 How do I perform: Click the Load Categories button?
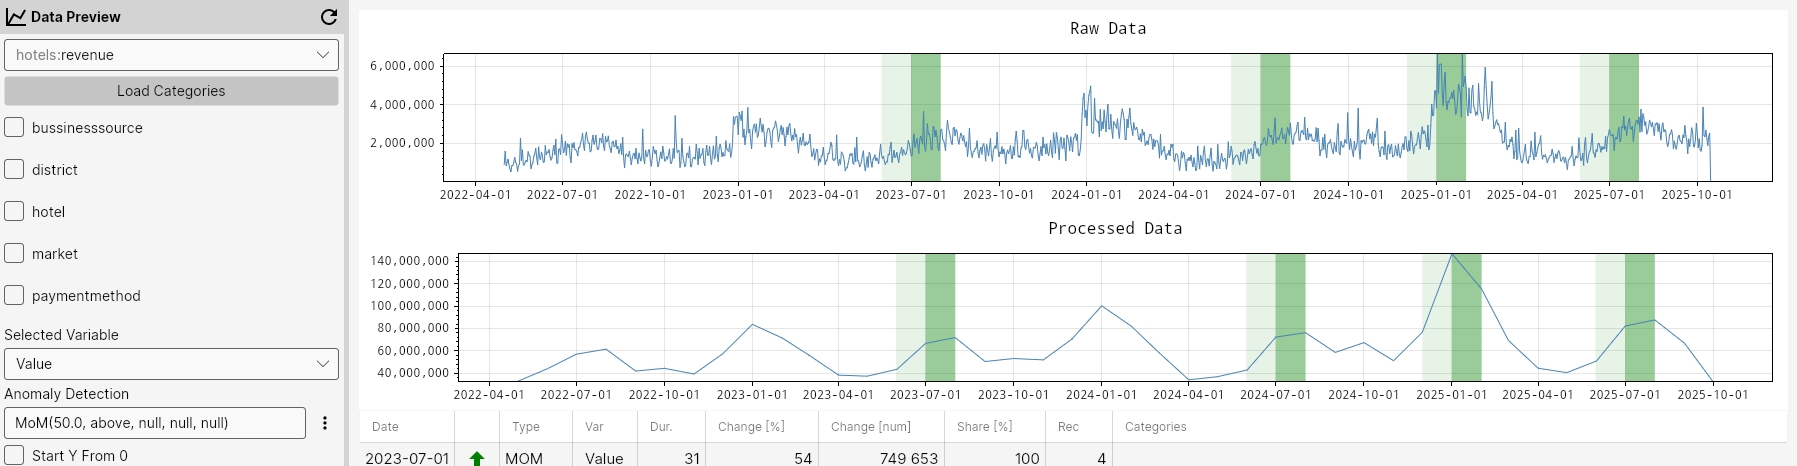click(x=171, y=91)
